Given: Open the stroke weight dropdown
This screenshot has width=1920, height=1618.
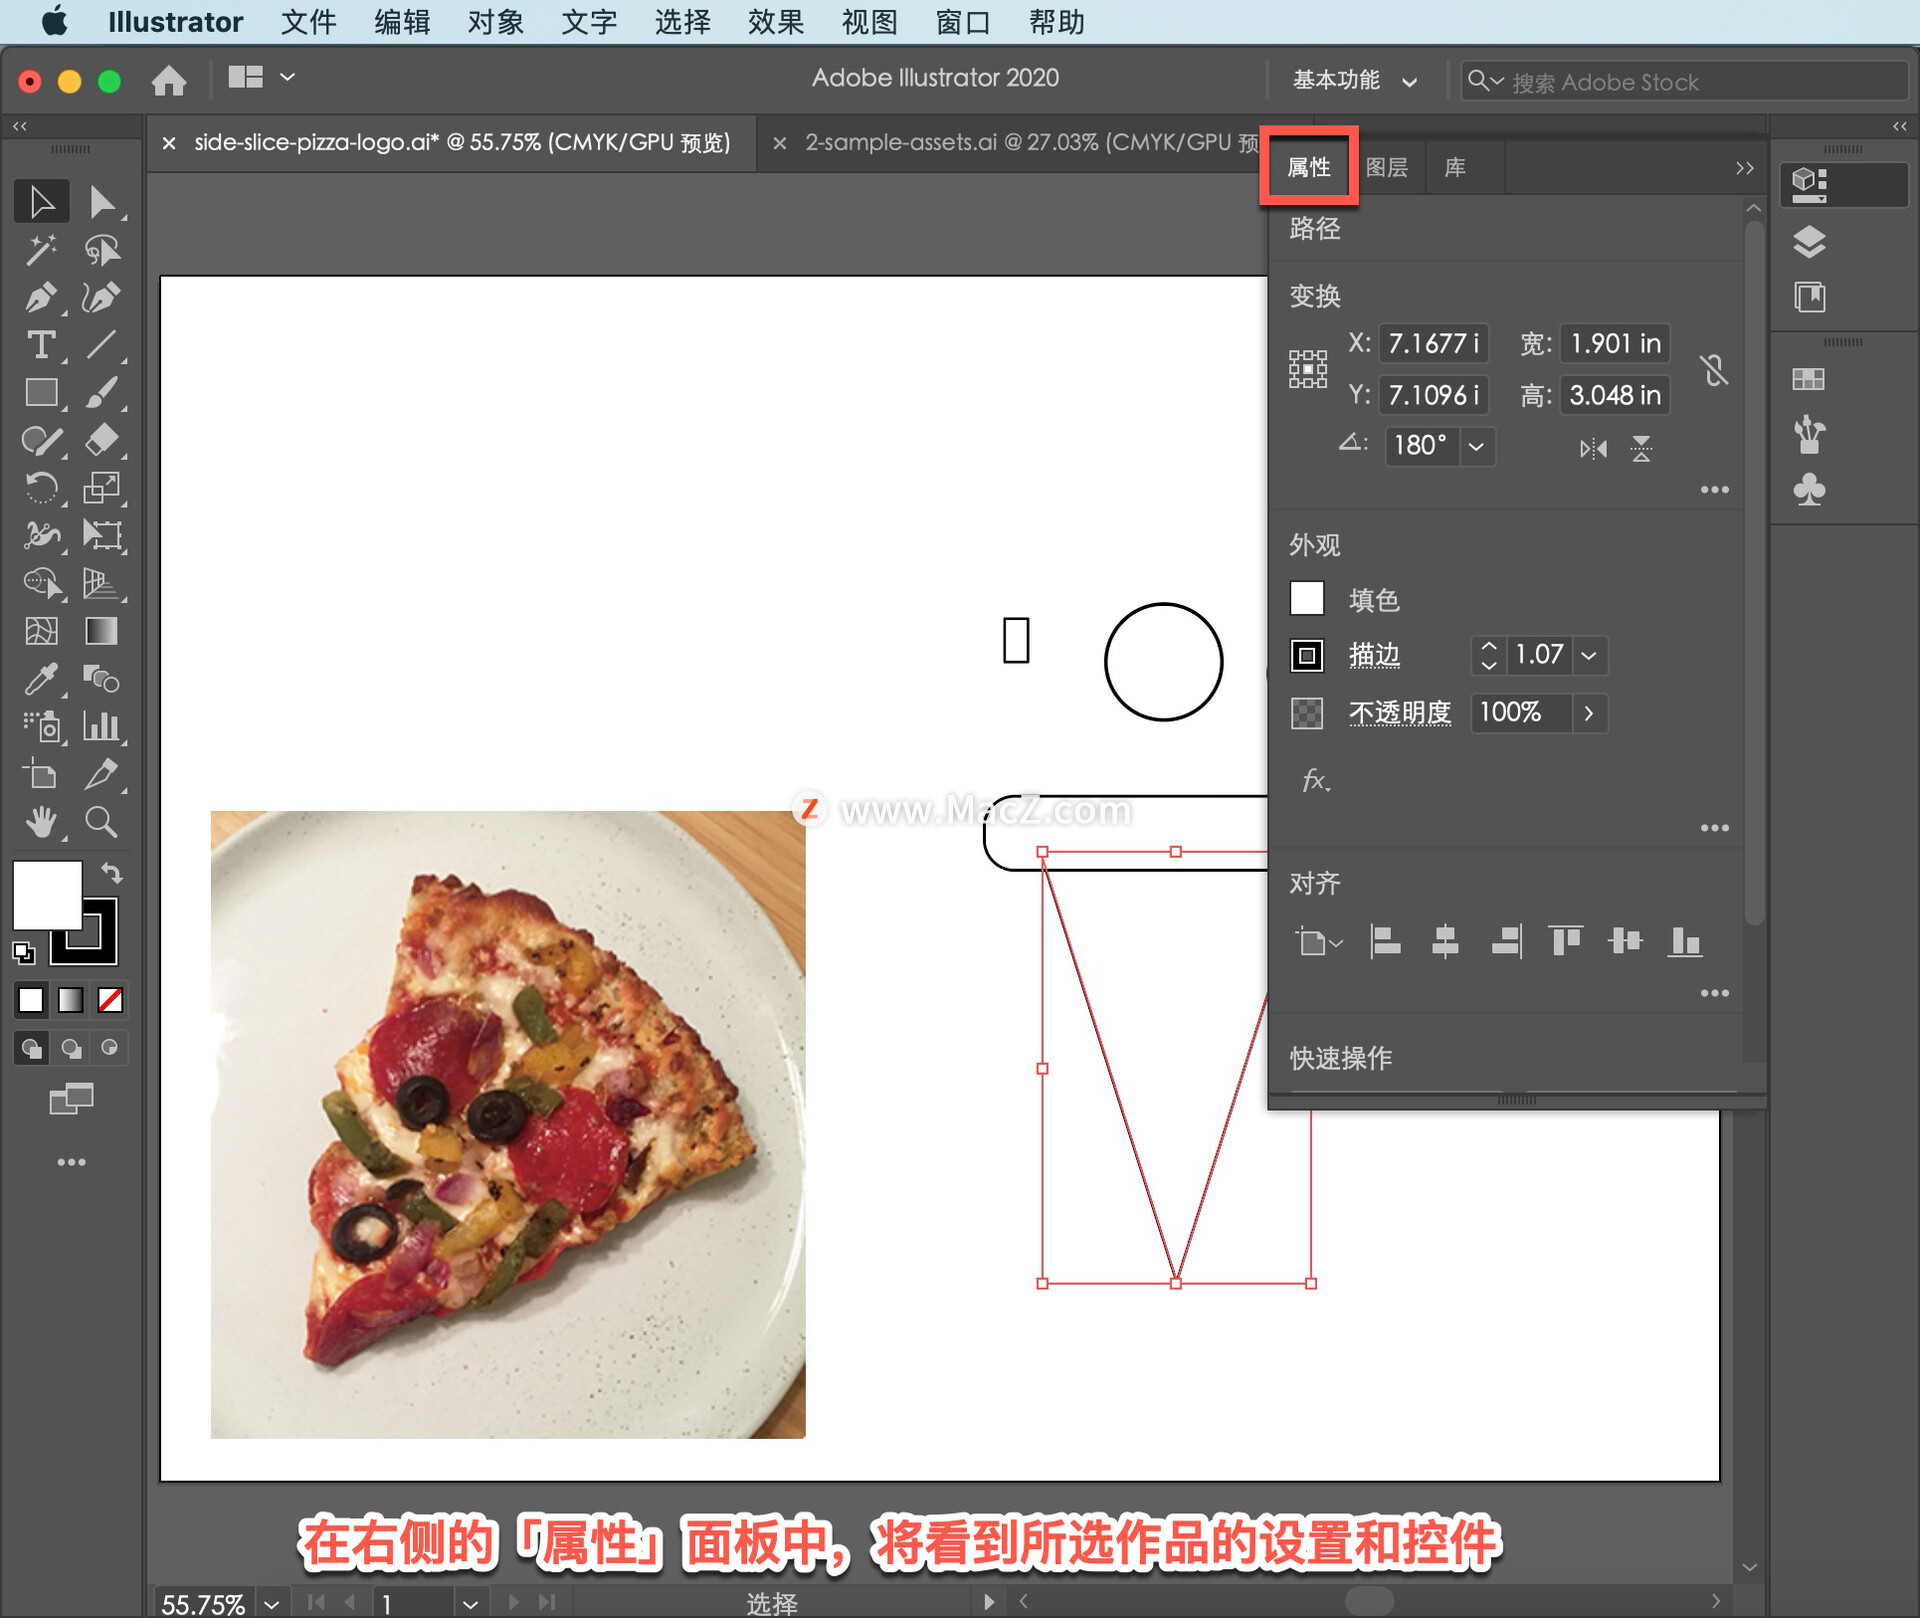Looking at the screenshot, I should [1589, 656].
